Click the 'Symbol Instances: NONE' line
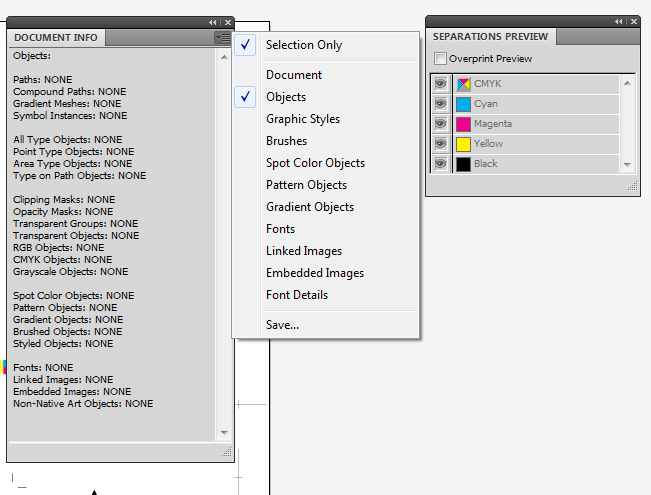Viewport: 651px width, 495px height. point(70,115)
